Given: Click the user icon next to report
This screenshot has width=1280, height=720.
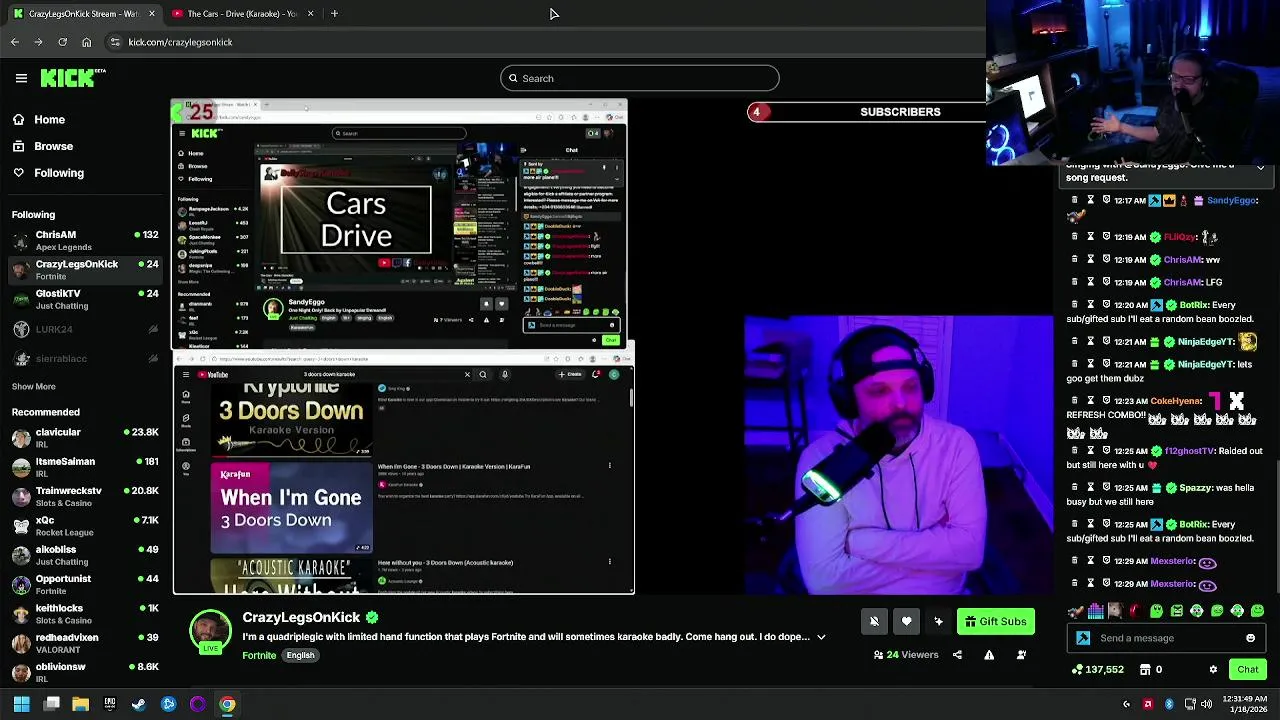Looking at the screenshot, I should 1021,655.
